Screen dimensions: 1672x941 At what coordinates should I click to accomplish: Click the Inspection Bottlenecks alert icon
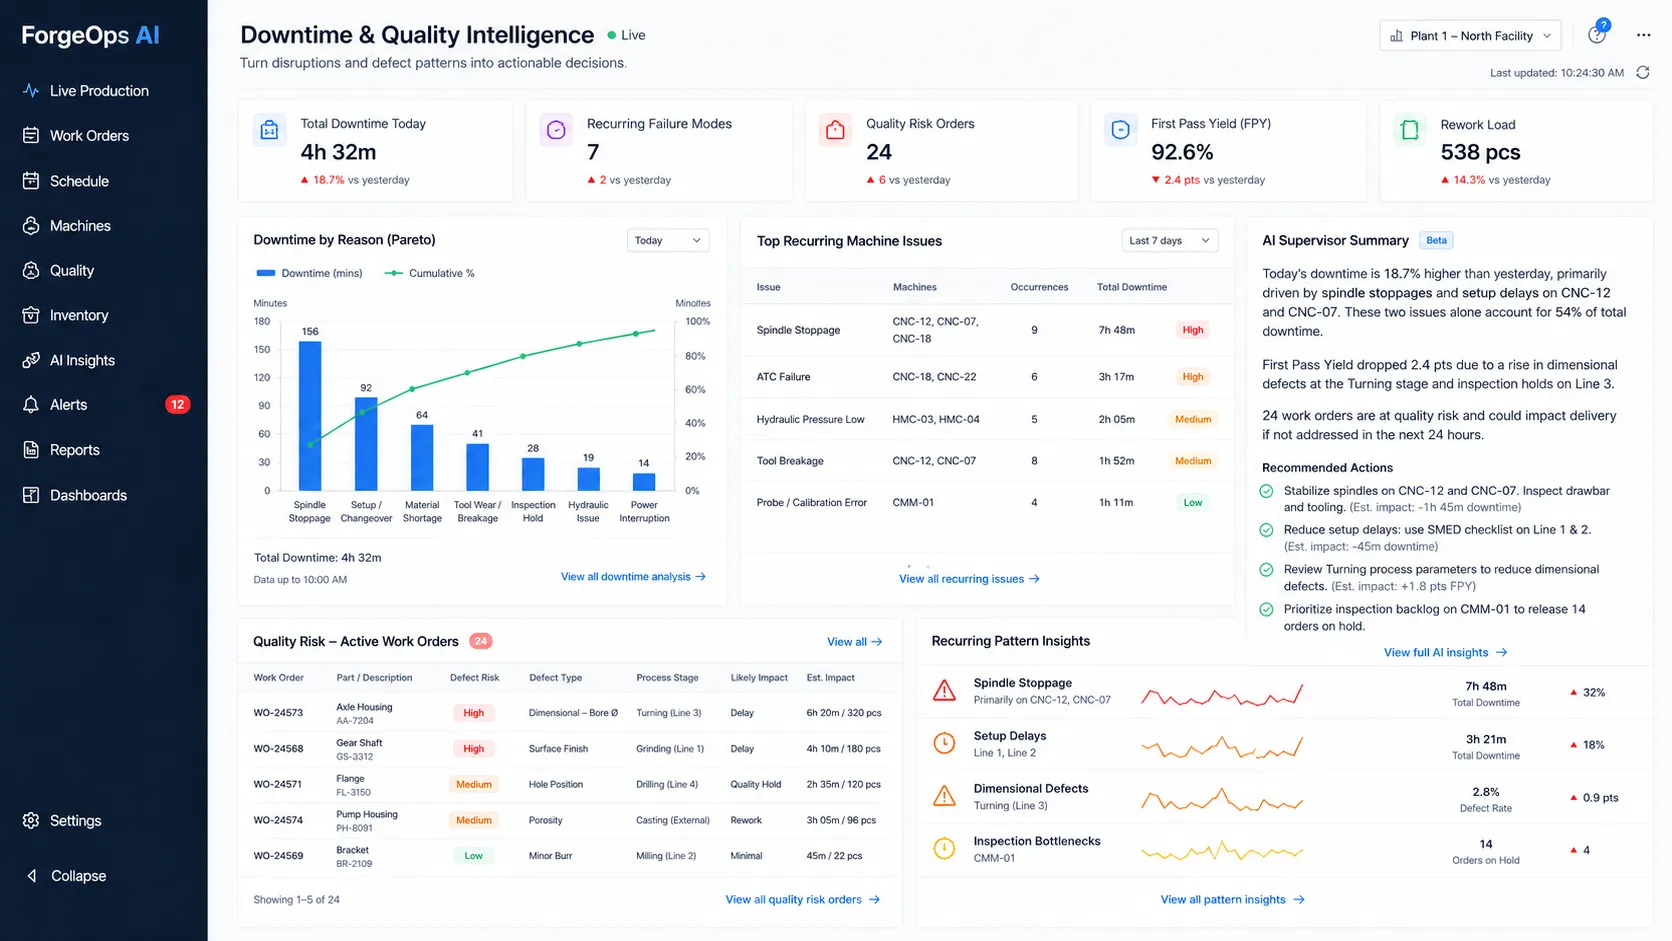pos(944,848)
